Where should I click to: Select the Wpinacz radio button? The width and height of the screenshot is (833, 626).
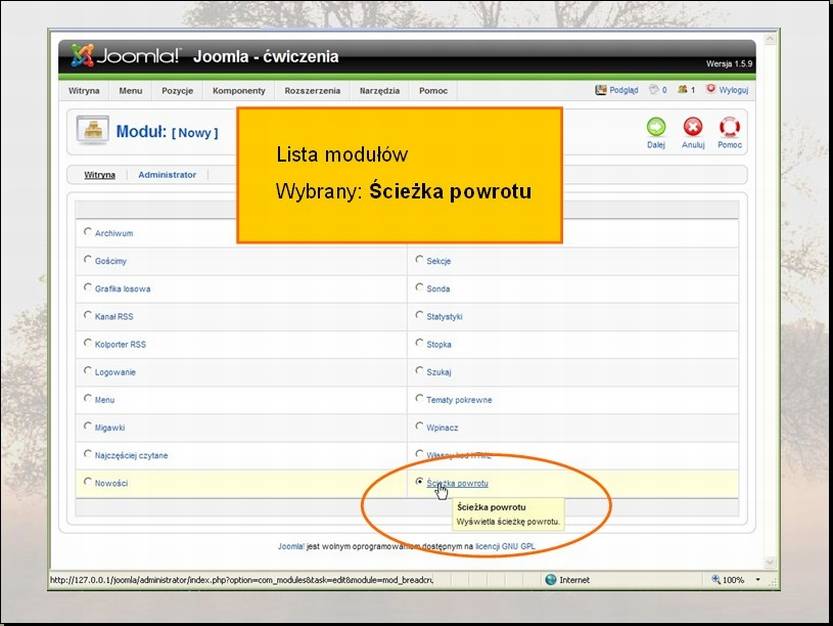click(x=419, y=426)
